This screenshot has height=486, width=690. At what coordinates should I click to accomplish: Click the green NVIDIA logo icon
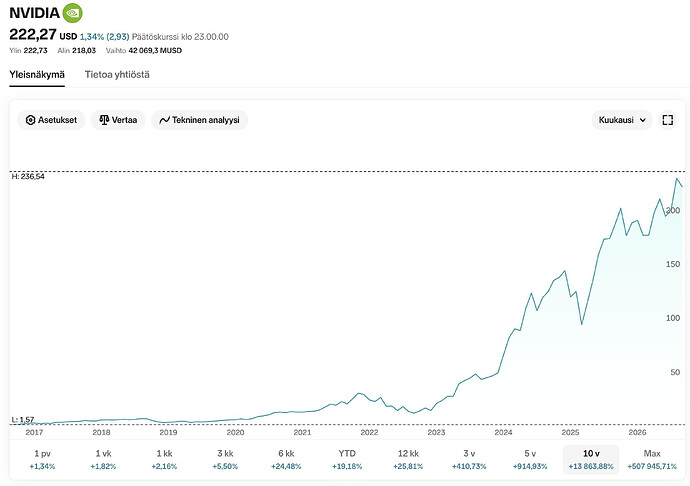click(x=73, y=13)
